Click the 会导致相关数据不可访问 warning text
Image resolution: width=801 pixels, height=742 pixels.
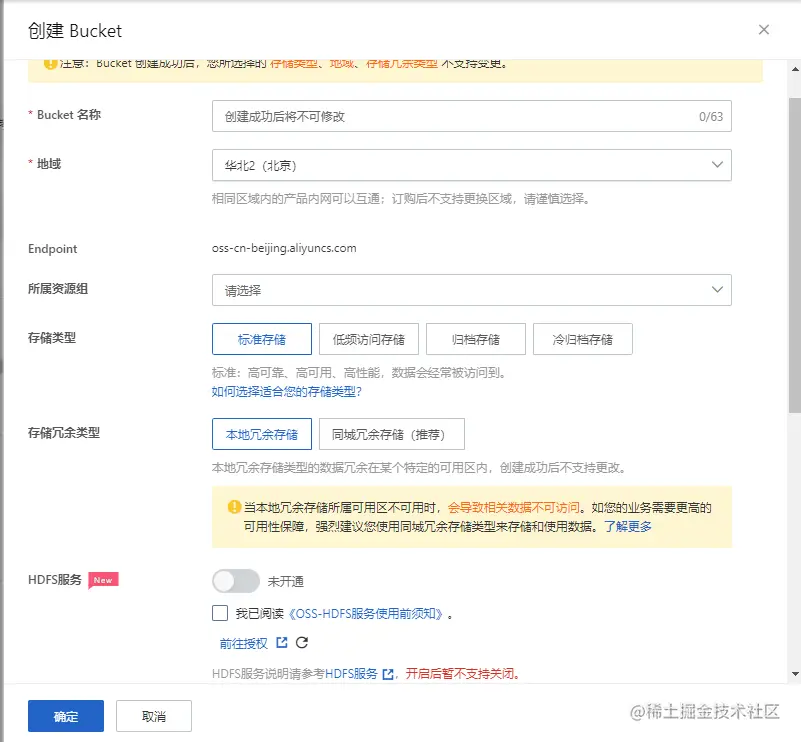(513, 507)
